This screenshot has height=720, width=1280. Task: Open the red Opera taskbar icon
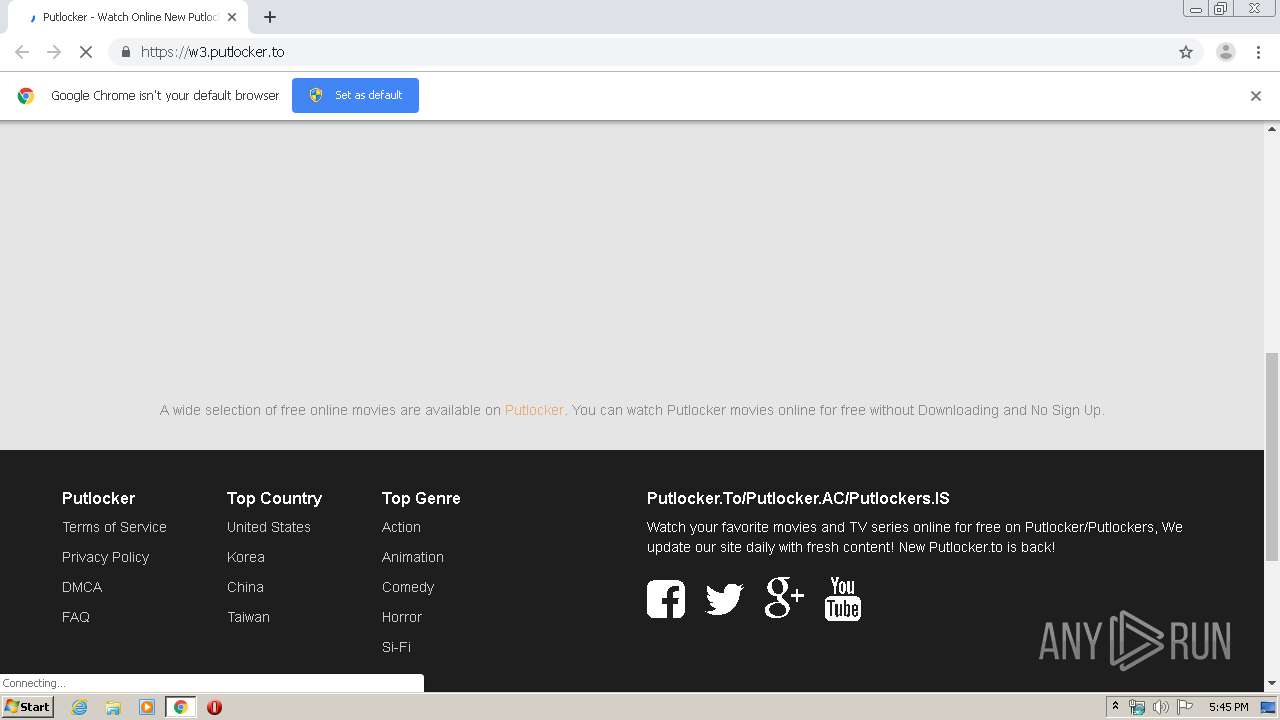coord(214,707)
